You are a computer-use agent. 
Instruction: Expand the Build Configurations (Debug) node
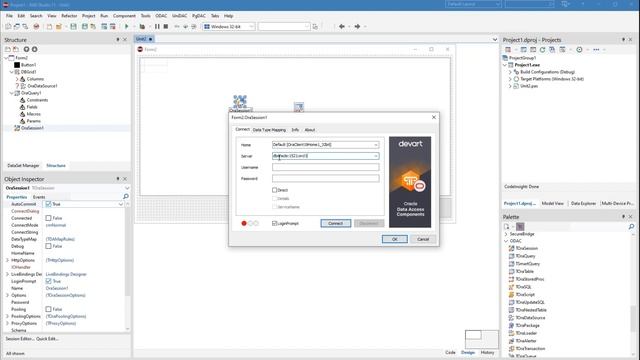[510, 72]
